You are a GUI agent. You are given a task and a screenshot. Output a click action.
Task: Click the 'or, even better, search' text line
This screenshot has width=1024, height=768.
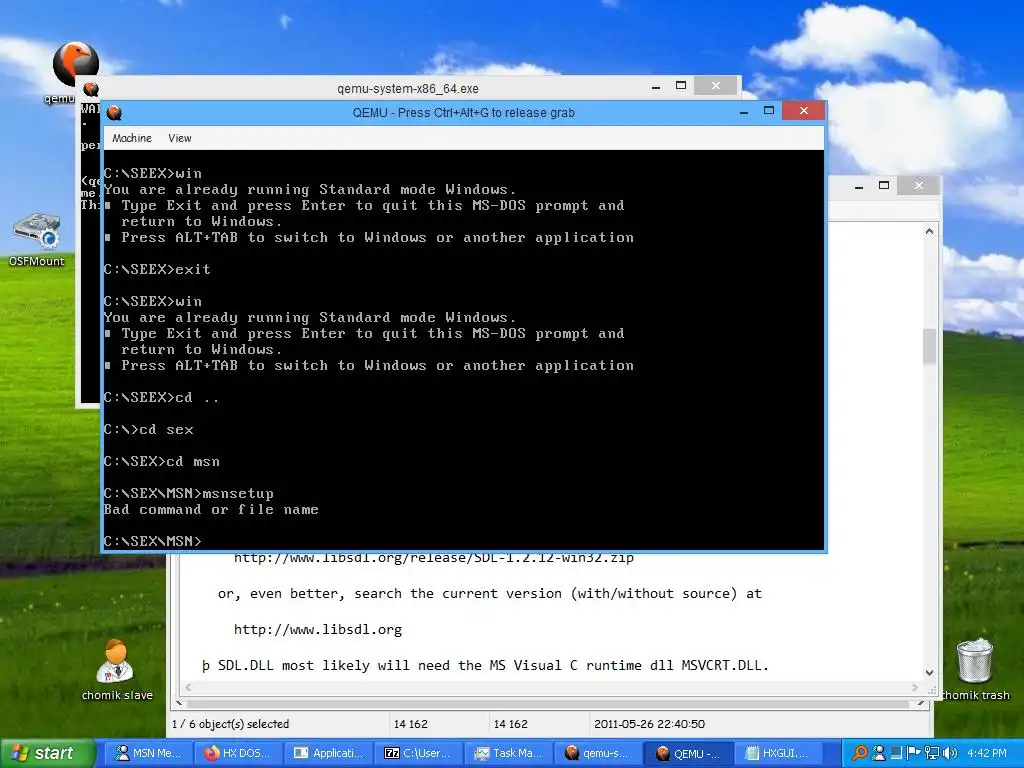(490, 594)
